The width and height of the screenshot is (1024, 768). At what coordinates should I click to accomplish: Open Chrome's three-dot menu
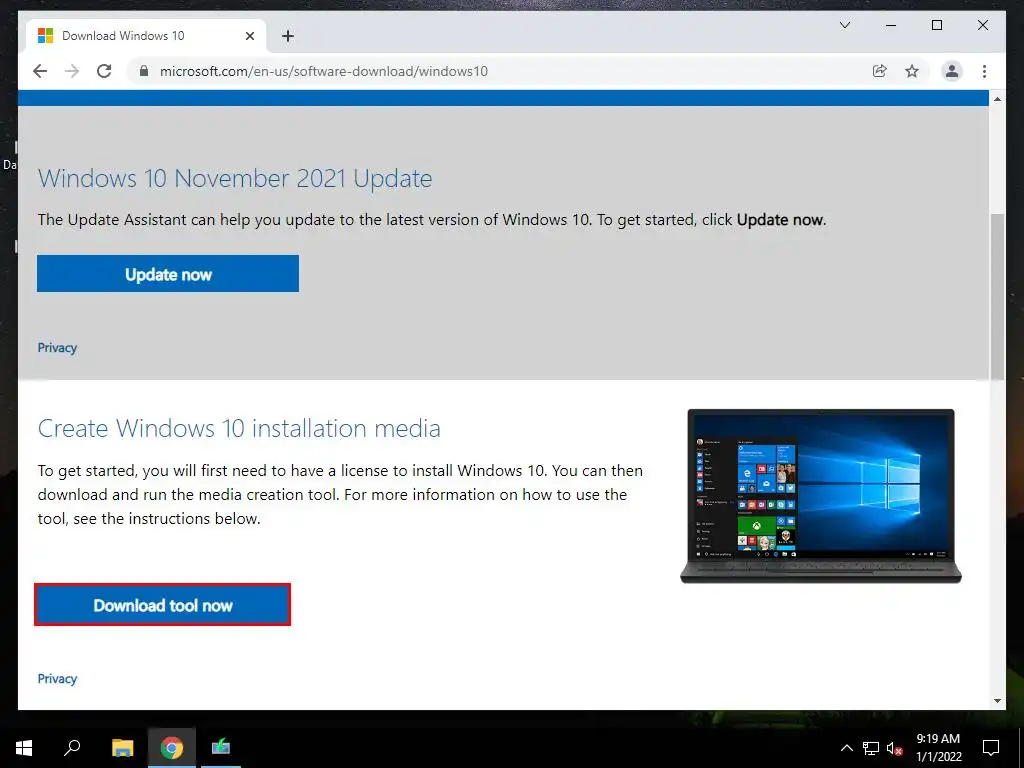point(984,71)
